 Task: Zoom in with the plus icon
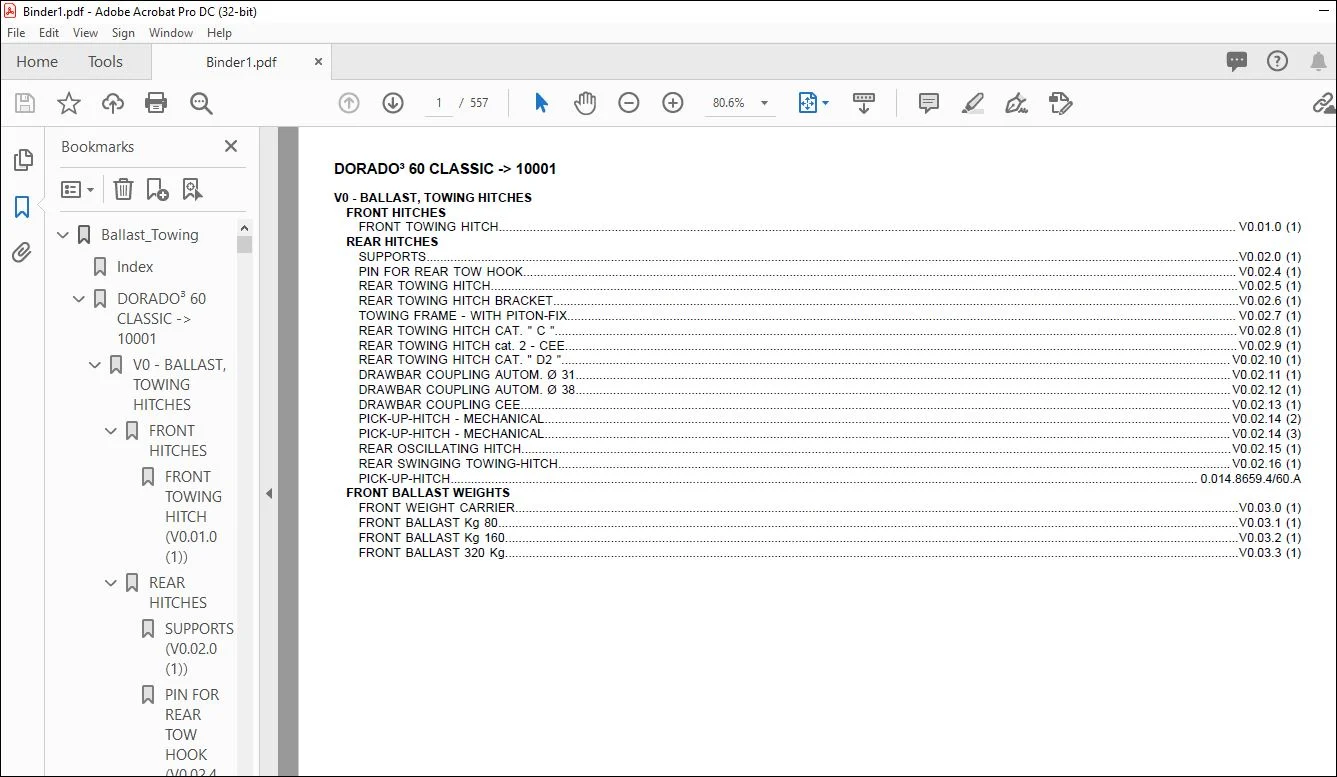click(x=673, y=103)
